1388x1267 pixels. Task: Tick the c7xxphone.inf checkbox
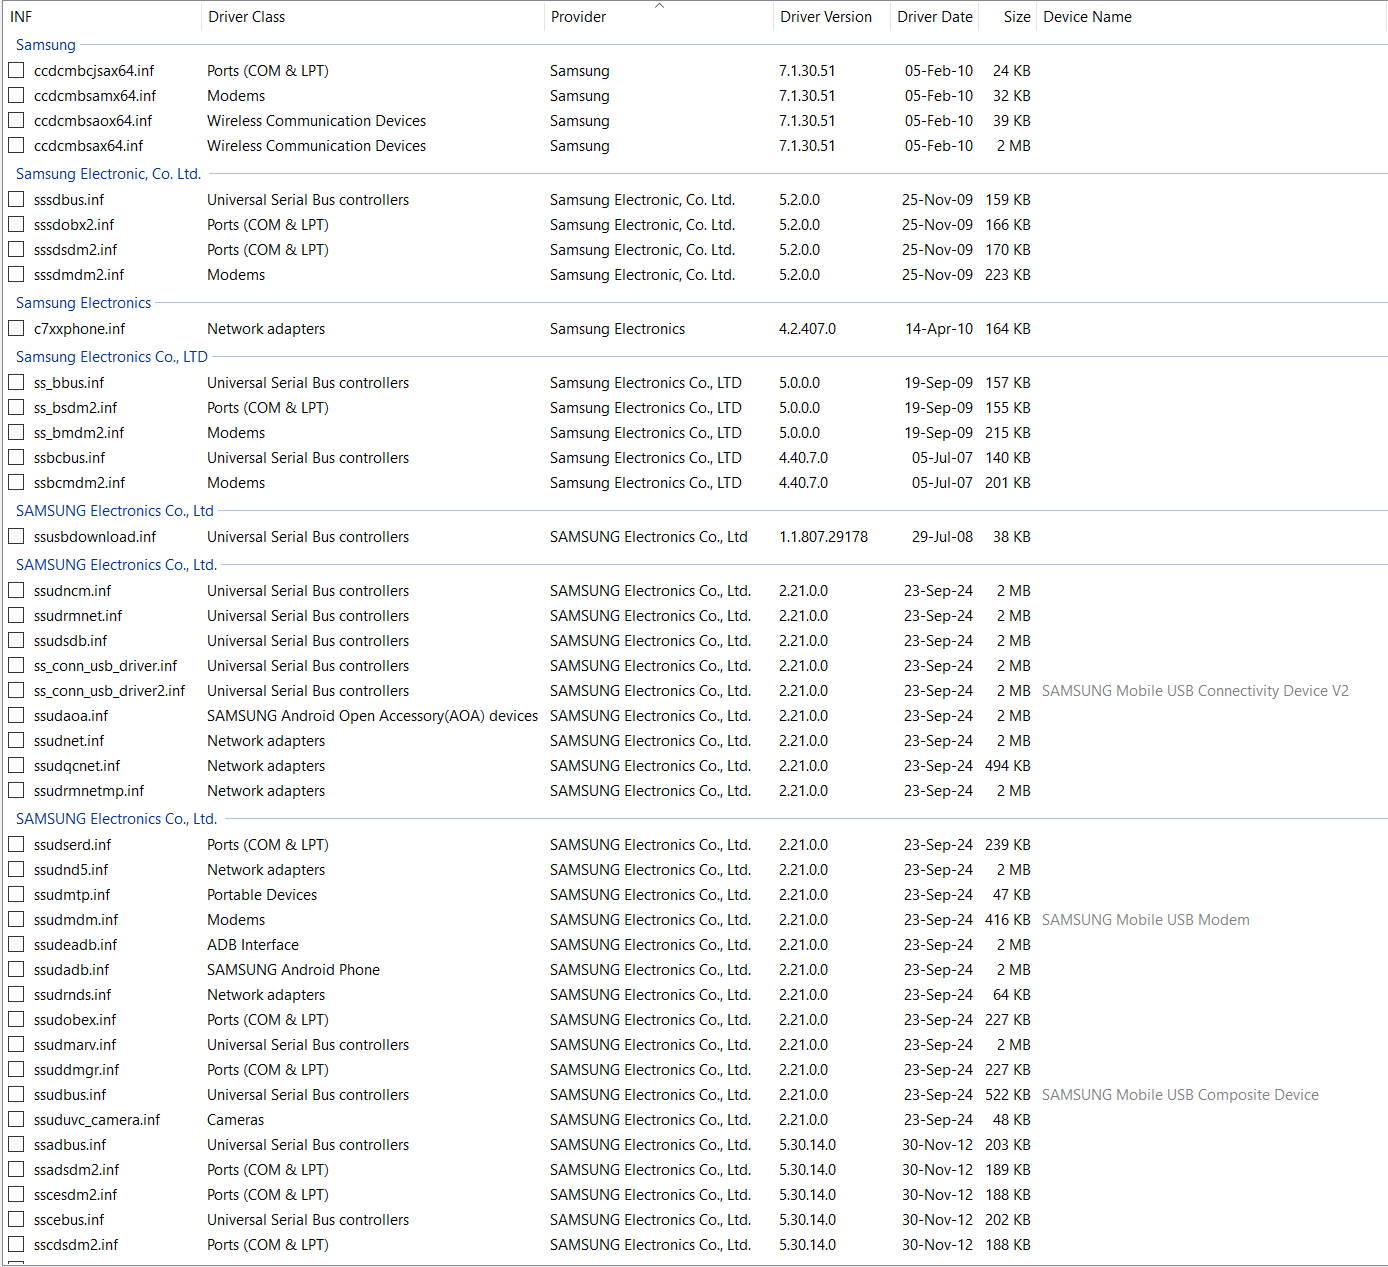[x=16, y=328]
